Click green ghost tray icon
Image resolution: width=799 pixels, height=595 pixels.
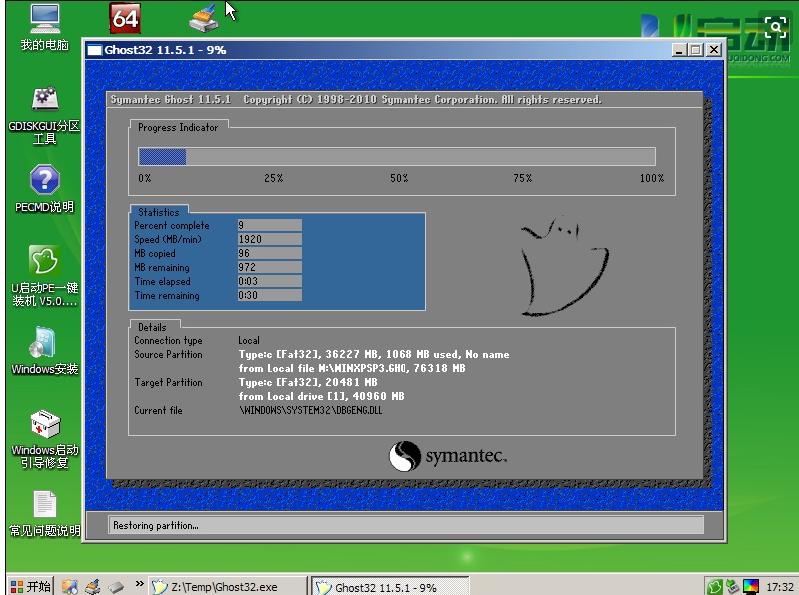[x=715, y=587]
